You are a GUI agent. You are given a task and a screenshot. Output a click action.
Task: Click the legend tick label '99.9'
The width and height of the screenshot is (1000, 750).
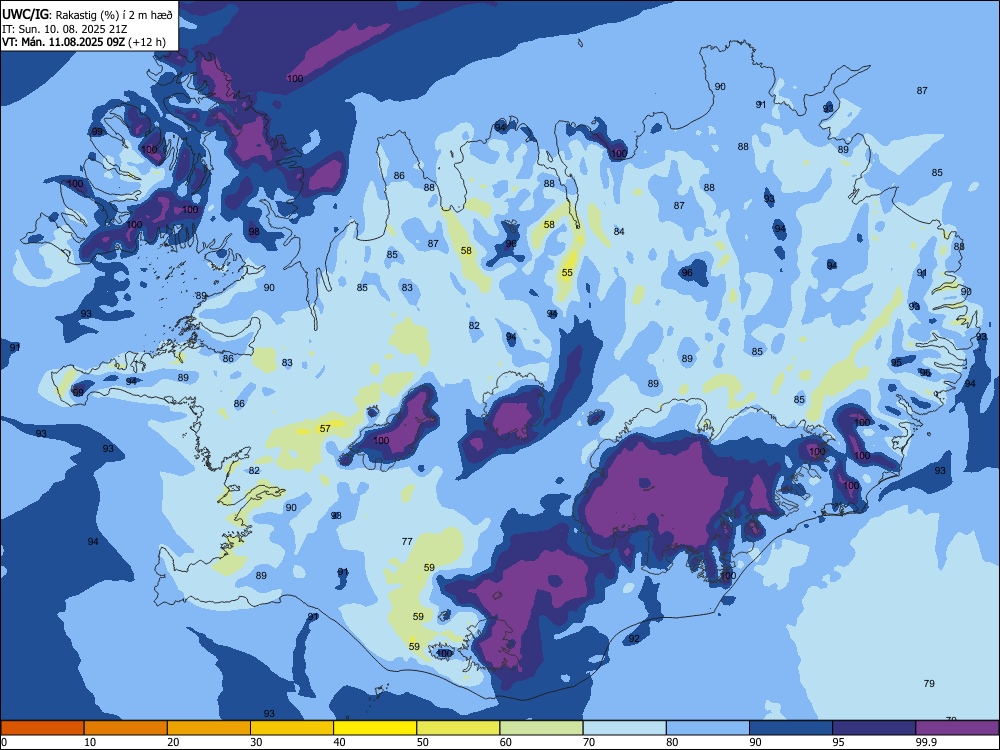click(x=926, y=742)
